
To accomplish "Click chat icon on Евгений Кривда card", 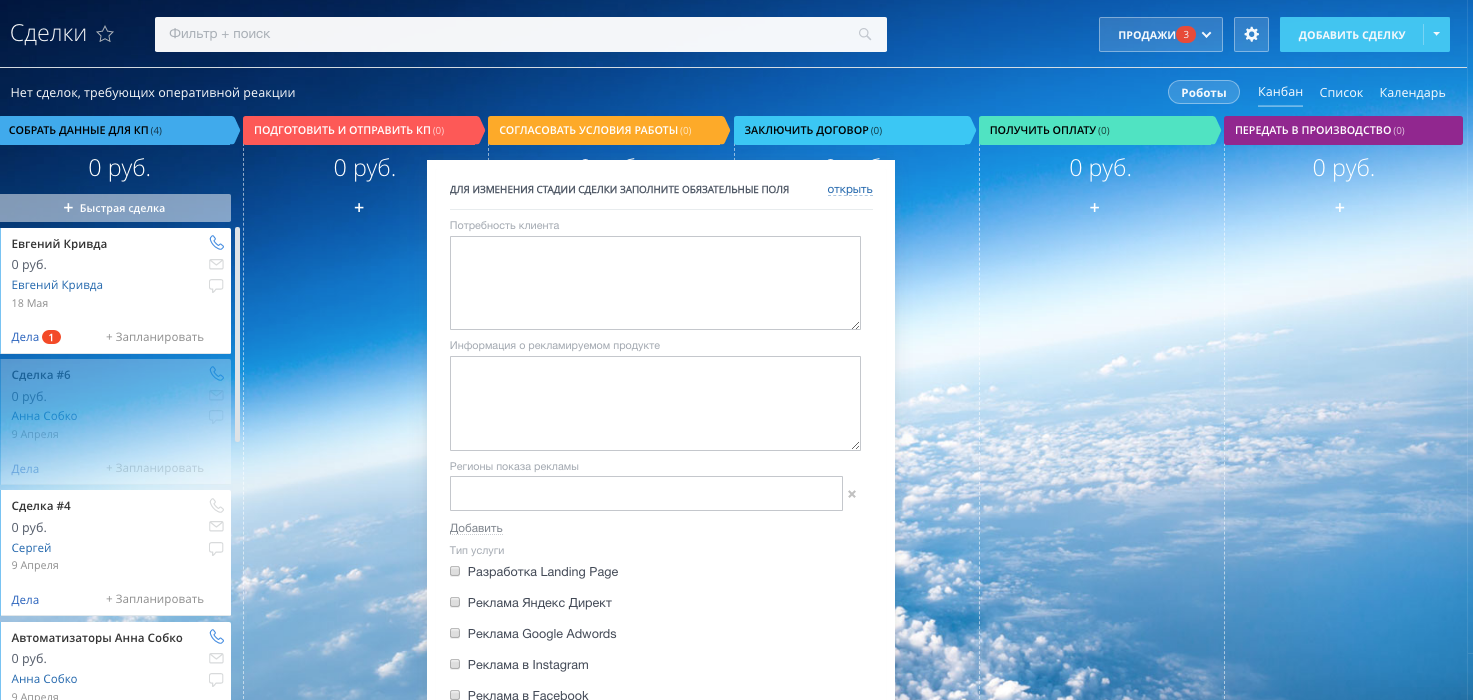I will point(216,285).
